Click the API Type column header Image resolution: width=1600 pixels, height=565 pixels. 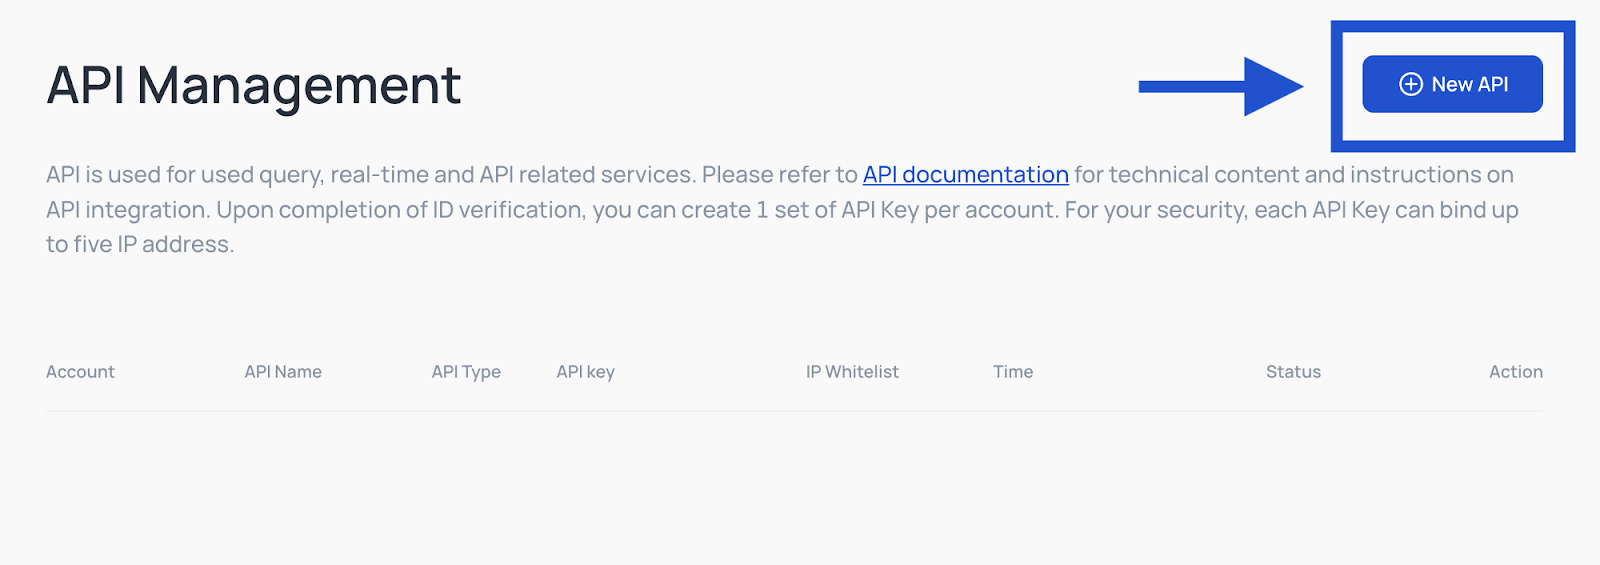(x=466, y=372)
